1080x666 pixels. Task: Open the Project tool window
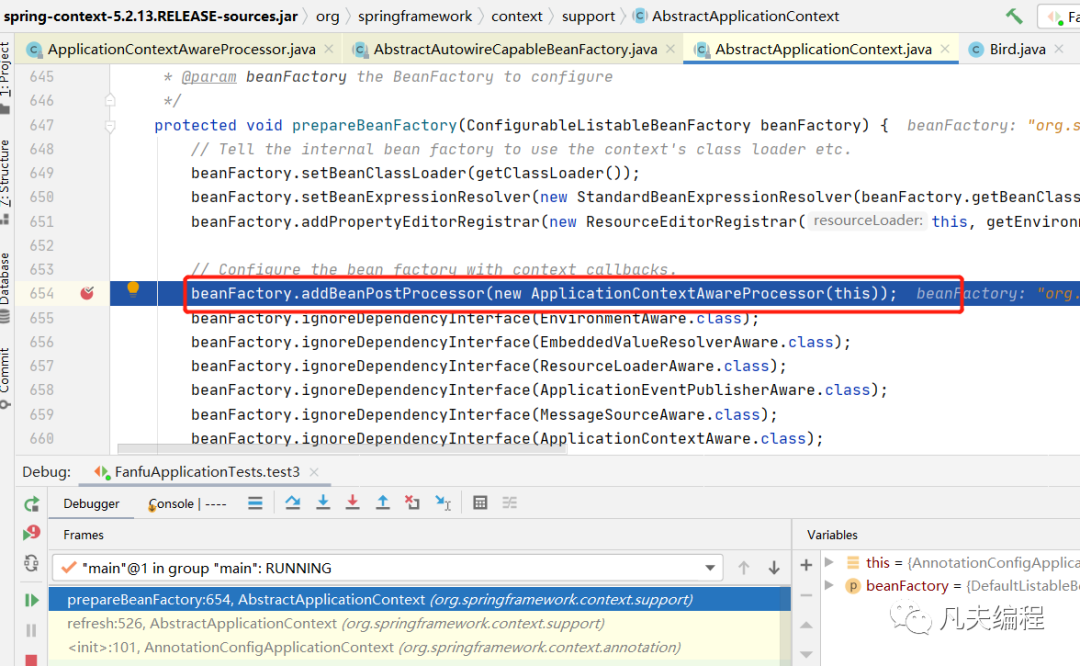pyautogui.click(x=6, y=76)
